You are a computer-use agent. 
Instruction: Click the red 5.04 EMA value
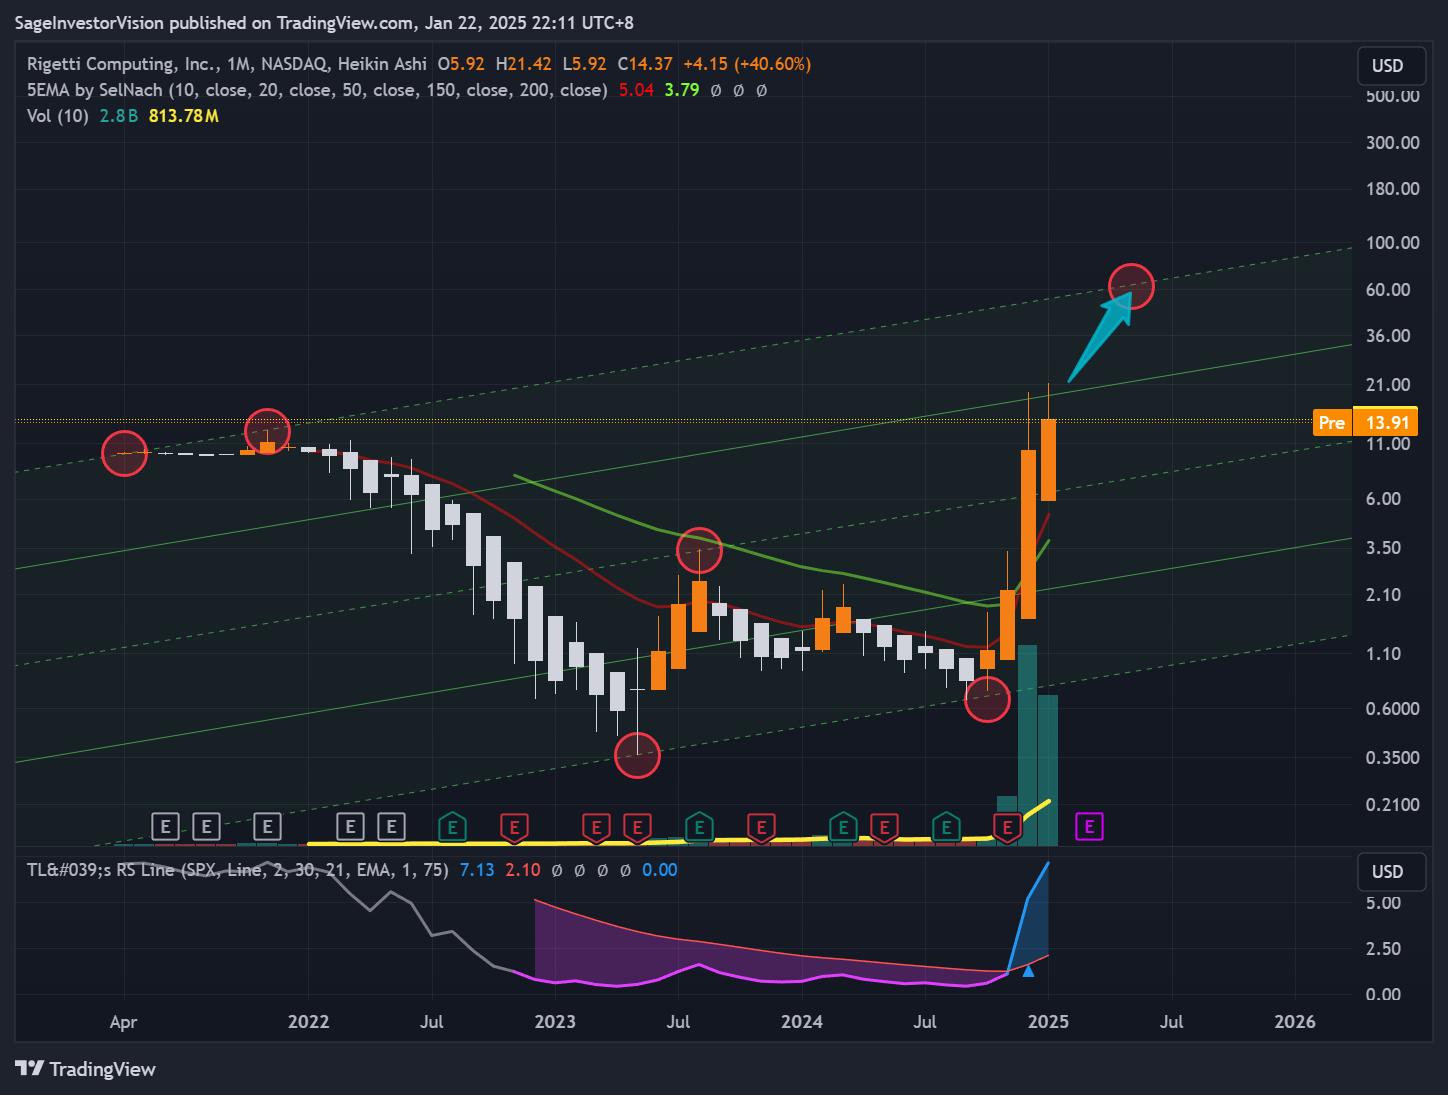click(x=636, y=90)
